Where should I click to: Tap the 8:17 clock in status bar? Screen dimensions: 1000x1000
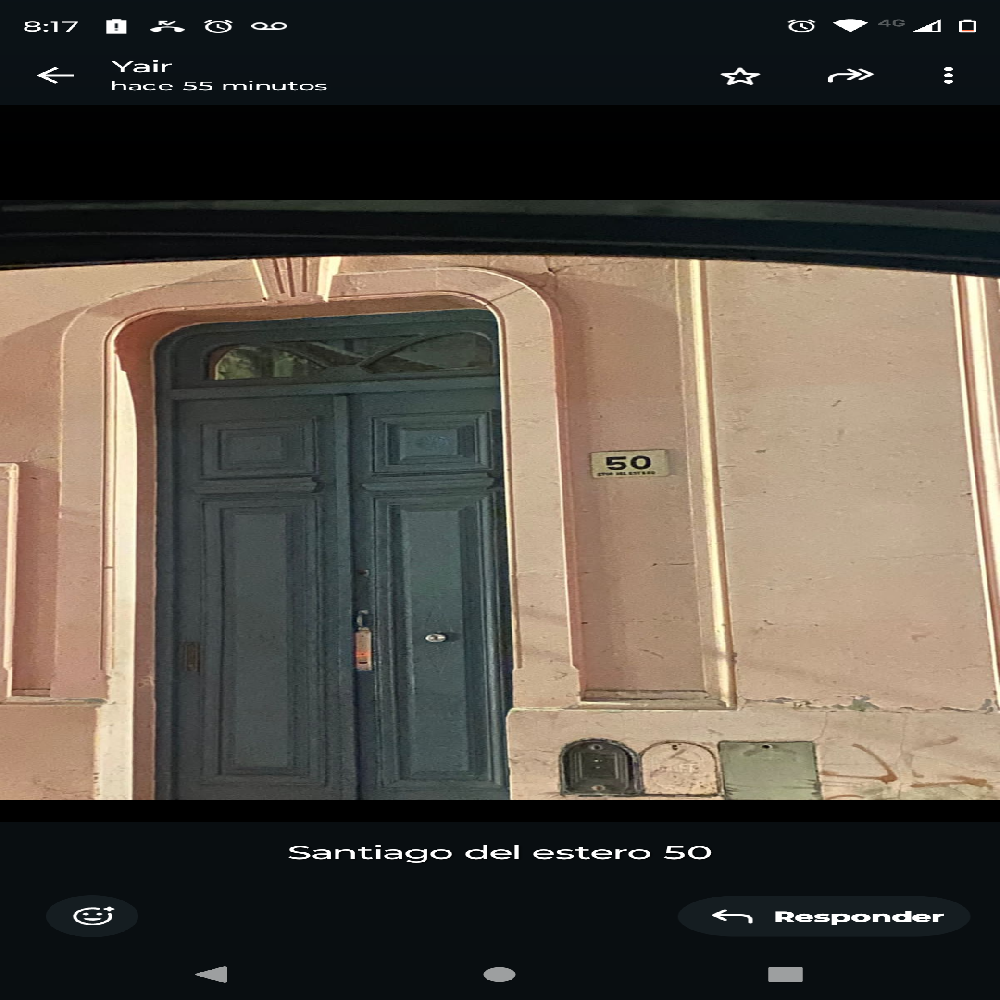pyautogui.click(x=50, y=26)
